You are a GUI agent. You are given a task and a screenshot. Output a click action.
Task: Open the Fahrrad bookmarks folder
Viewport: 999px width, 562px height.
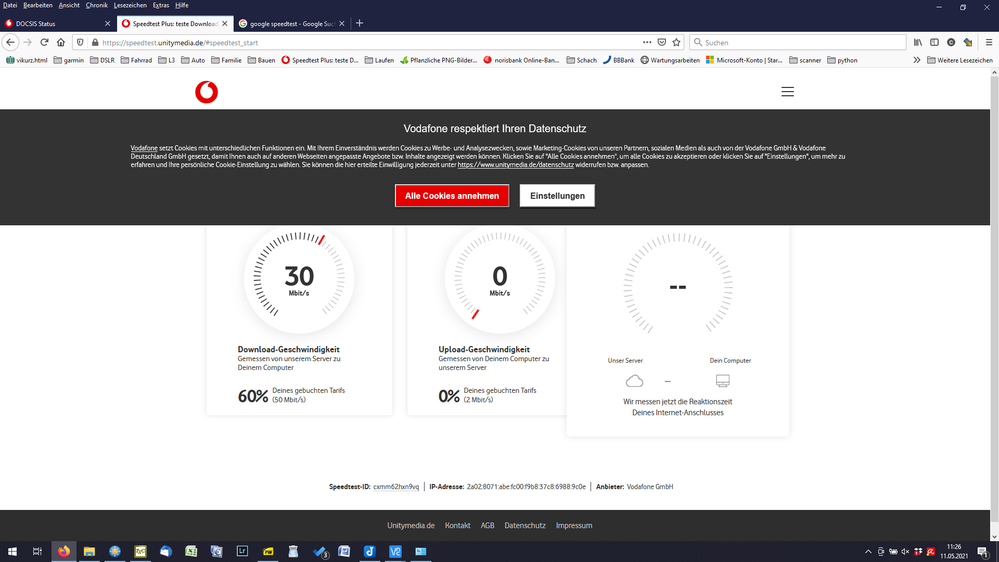tap(136, 61)
